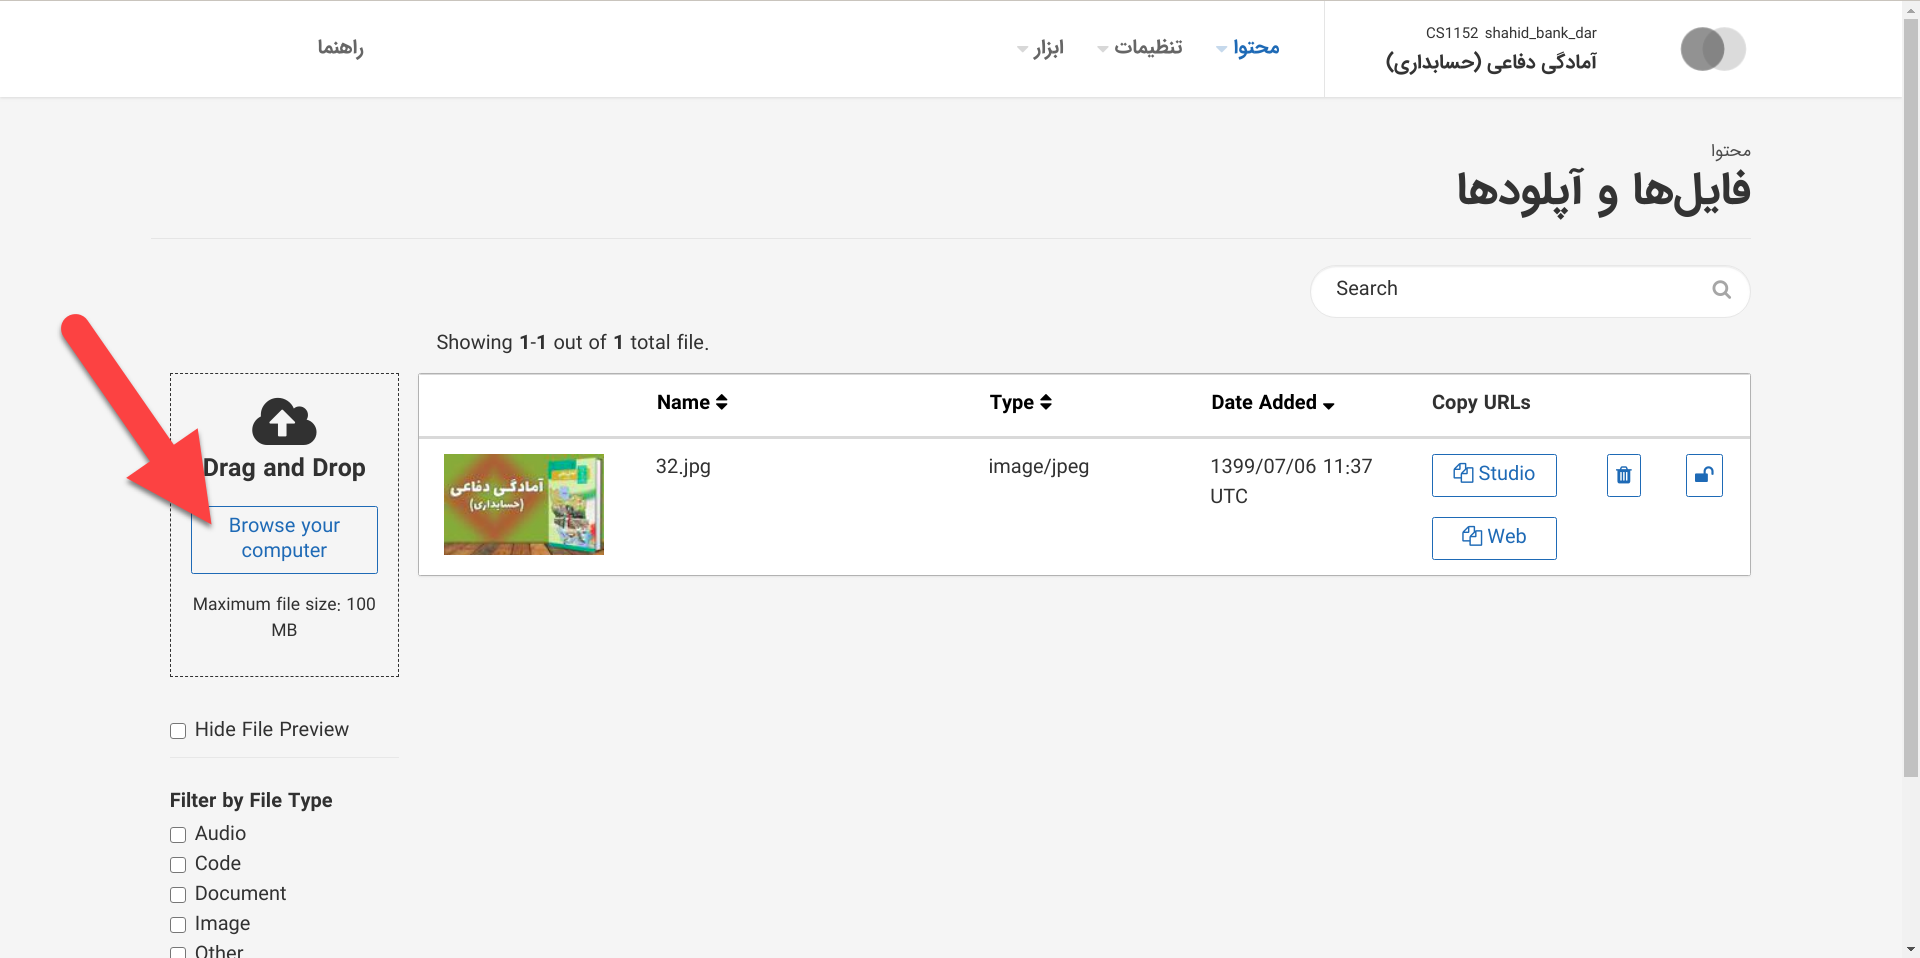The height and width of the screenshot is (958, 1920).
Task: Open the محتوا dropdown menu
Action: (1248, 48)
